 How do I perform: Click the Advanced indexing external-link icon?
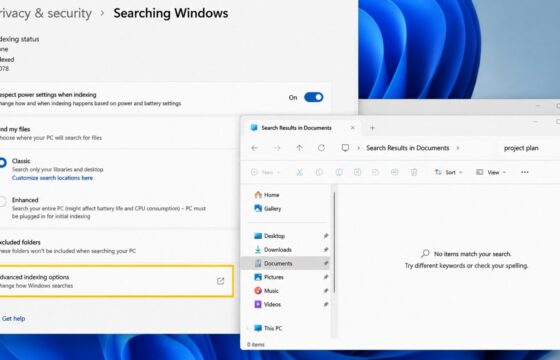221,281
